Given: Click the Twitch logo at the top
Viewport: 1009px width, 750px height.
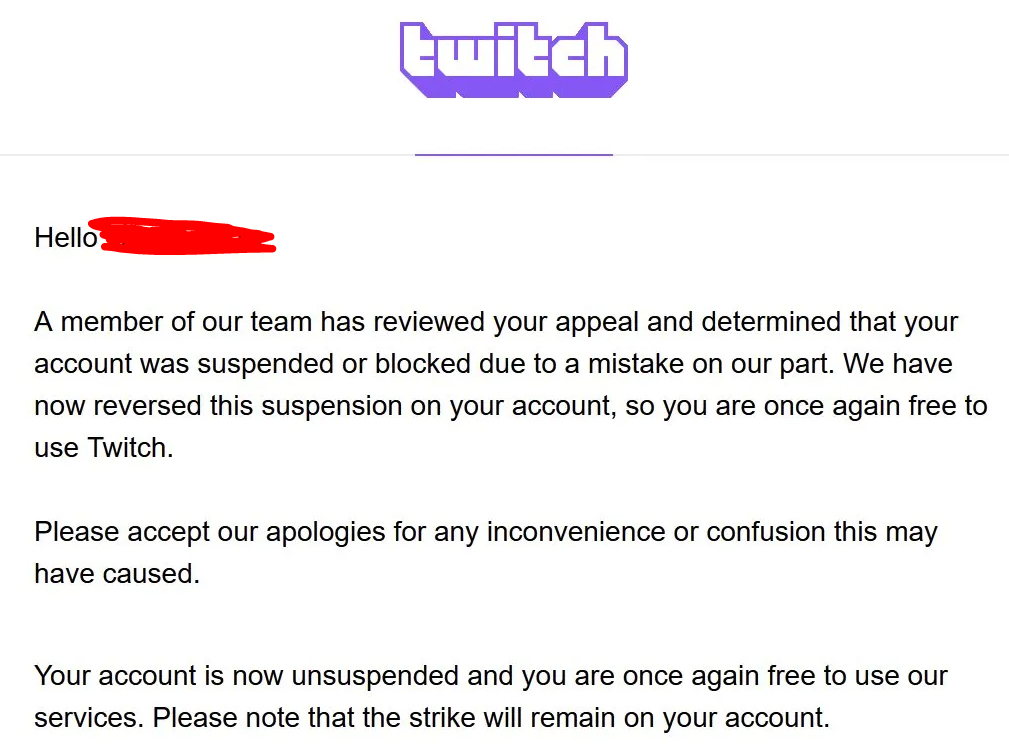Looking at the screenshot, I should (x=513, y=60).
